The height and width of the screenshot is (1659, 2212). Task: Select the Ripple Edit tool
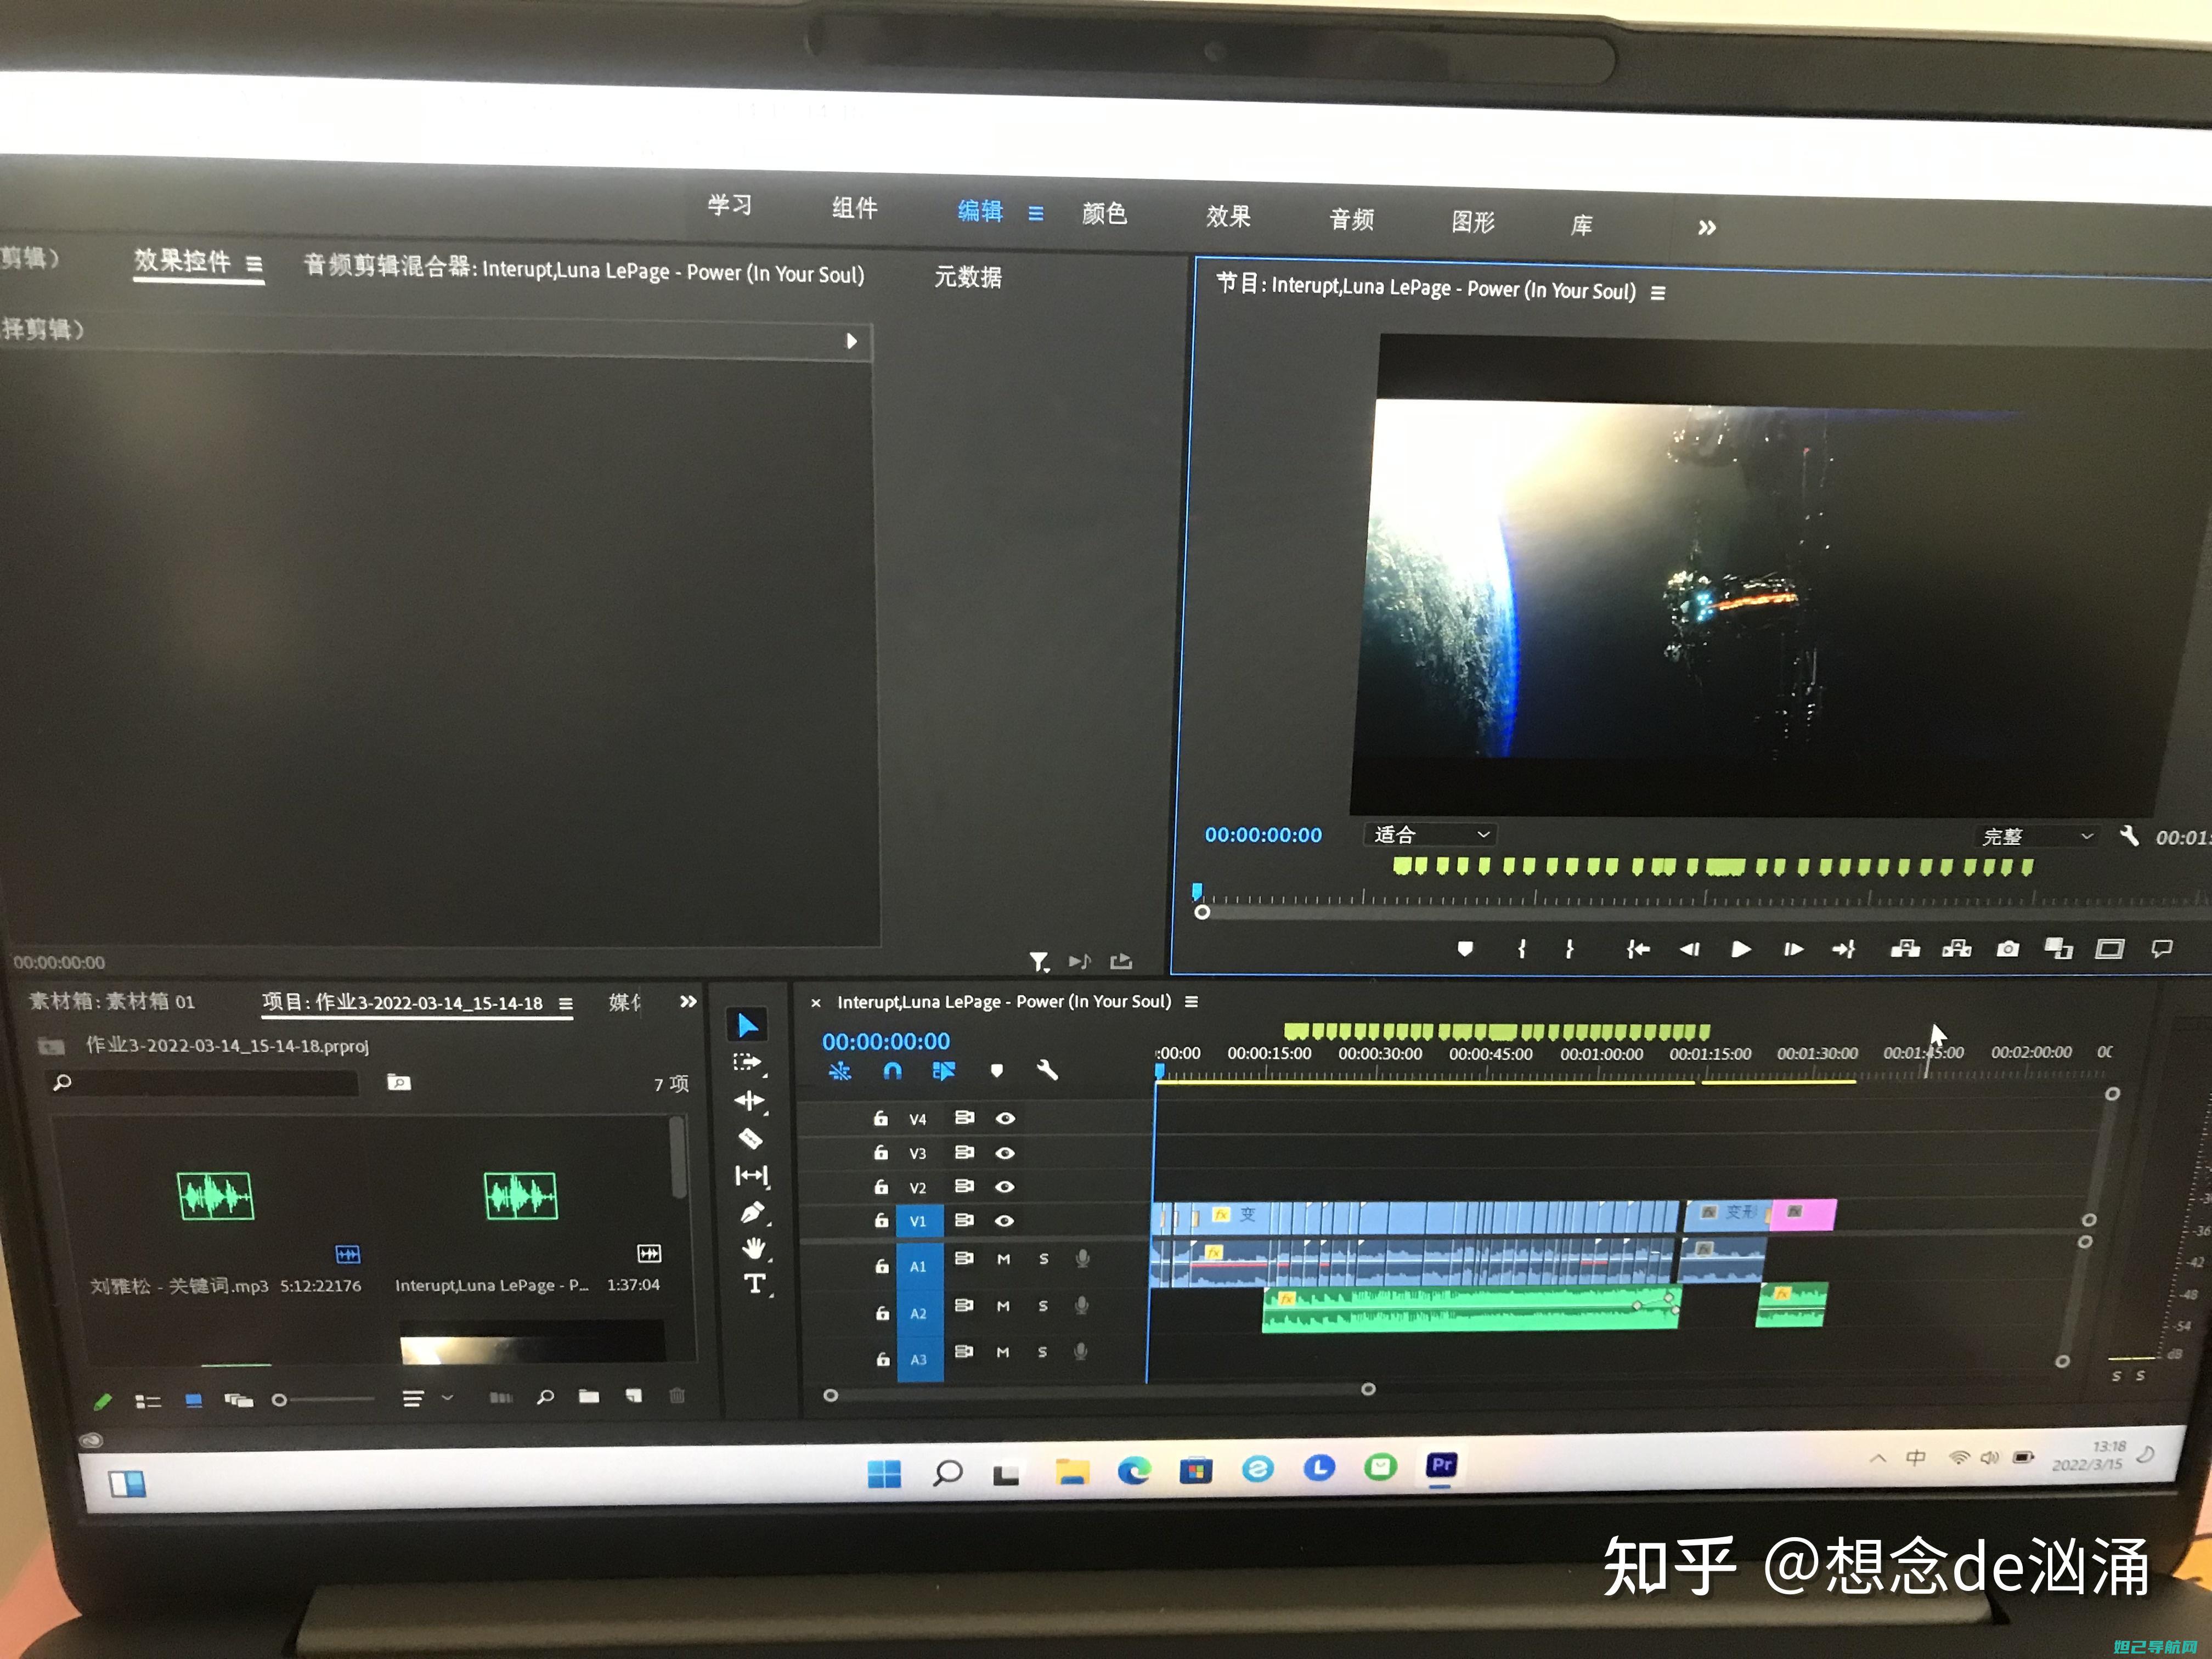coord(749,1101)
